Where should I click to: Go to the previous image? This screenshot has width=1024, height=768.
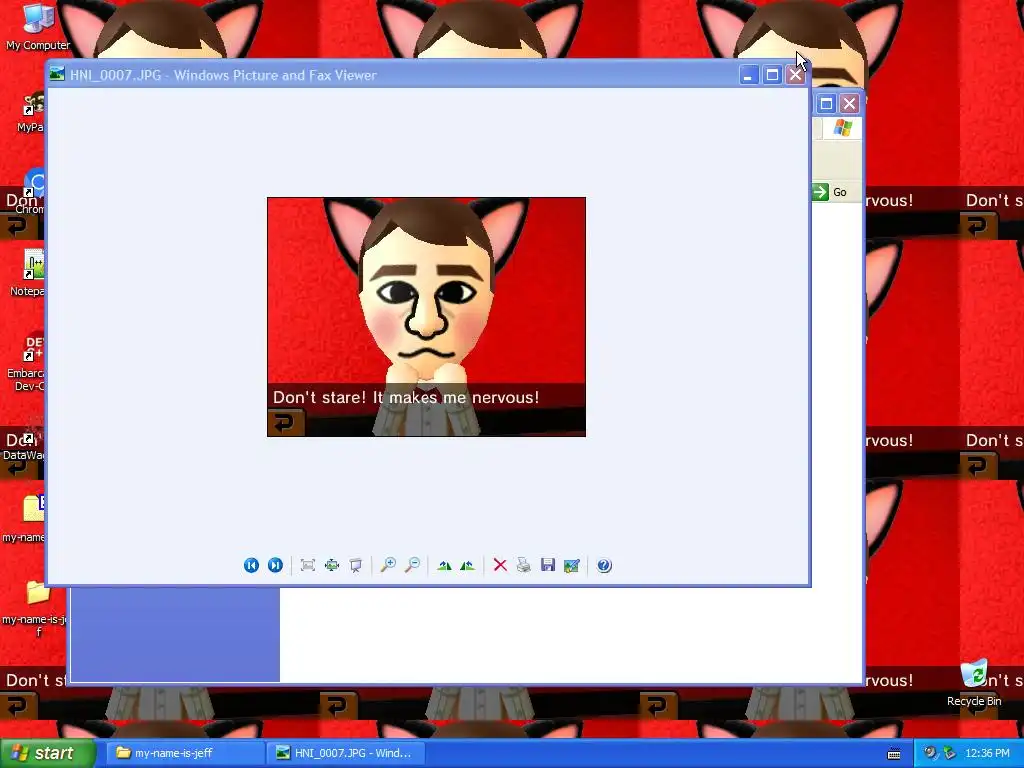click(251, 566)
